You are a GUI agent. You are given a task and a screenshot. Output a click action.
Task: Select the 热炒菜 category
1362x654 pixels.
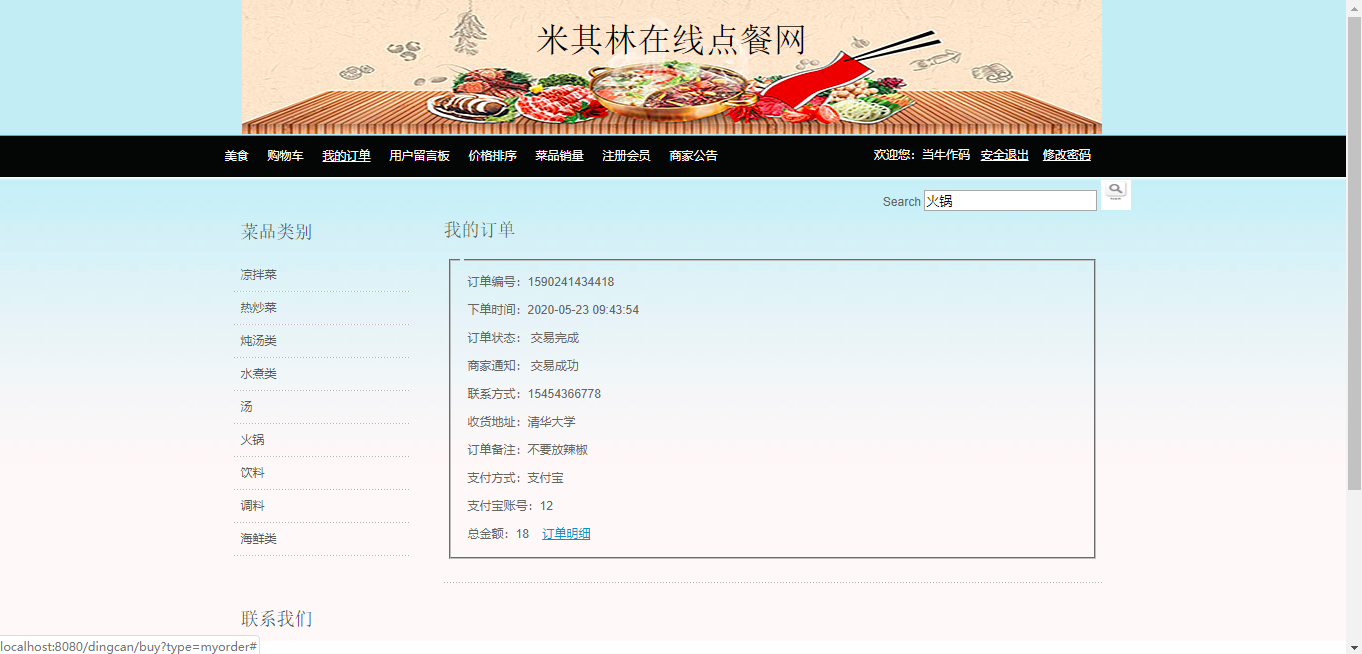(x=258, y=308)
